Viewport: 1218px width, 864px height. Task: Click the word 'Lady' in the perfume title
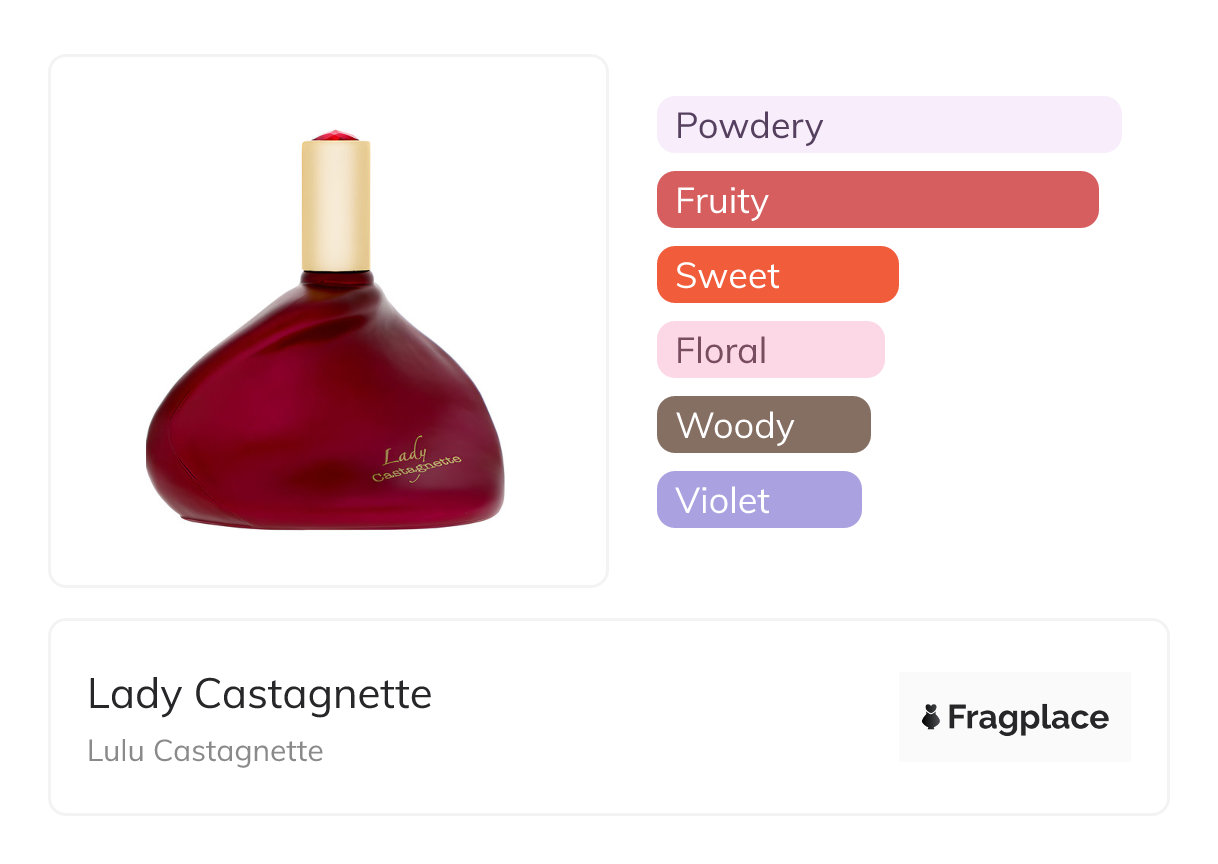135,694
